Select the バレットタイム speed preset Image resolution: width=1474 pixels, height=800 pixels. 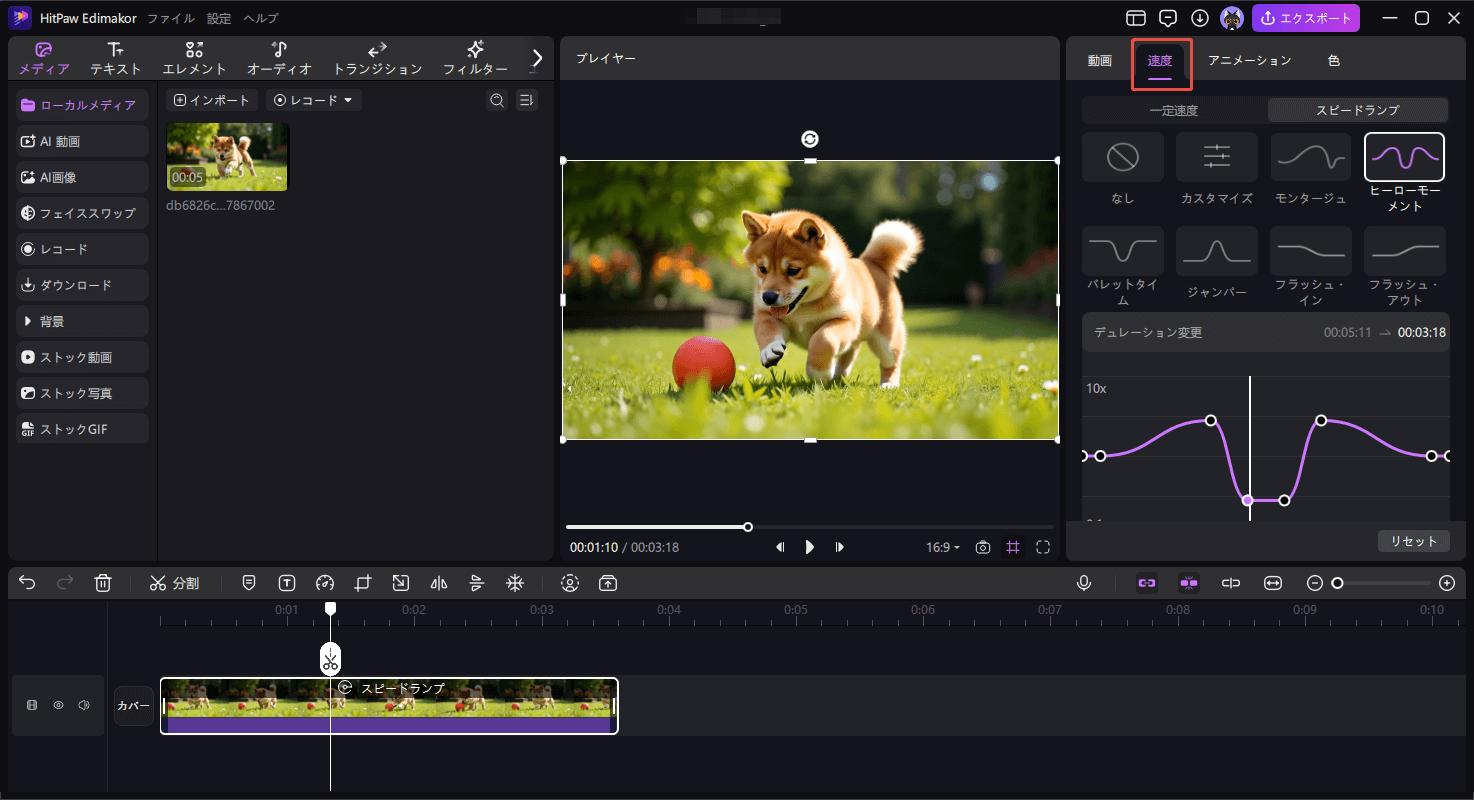point(1123,252)
